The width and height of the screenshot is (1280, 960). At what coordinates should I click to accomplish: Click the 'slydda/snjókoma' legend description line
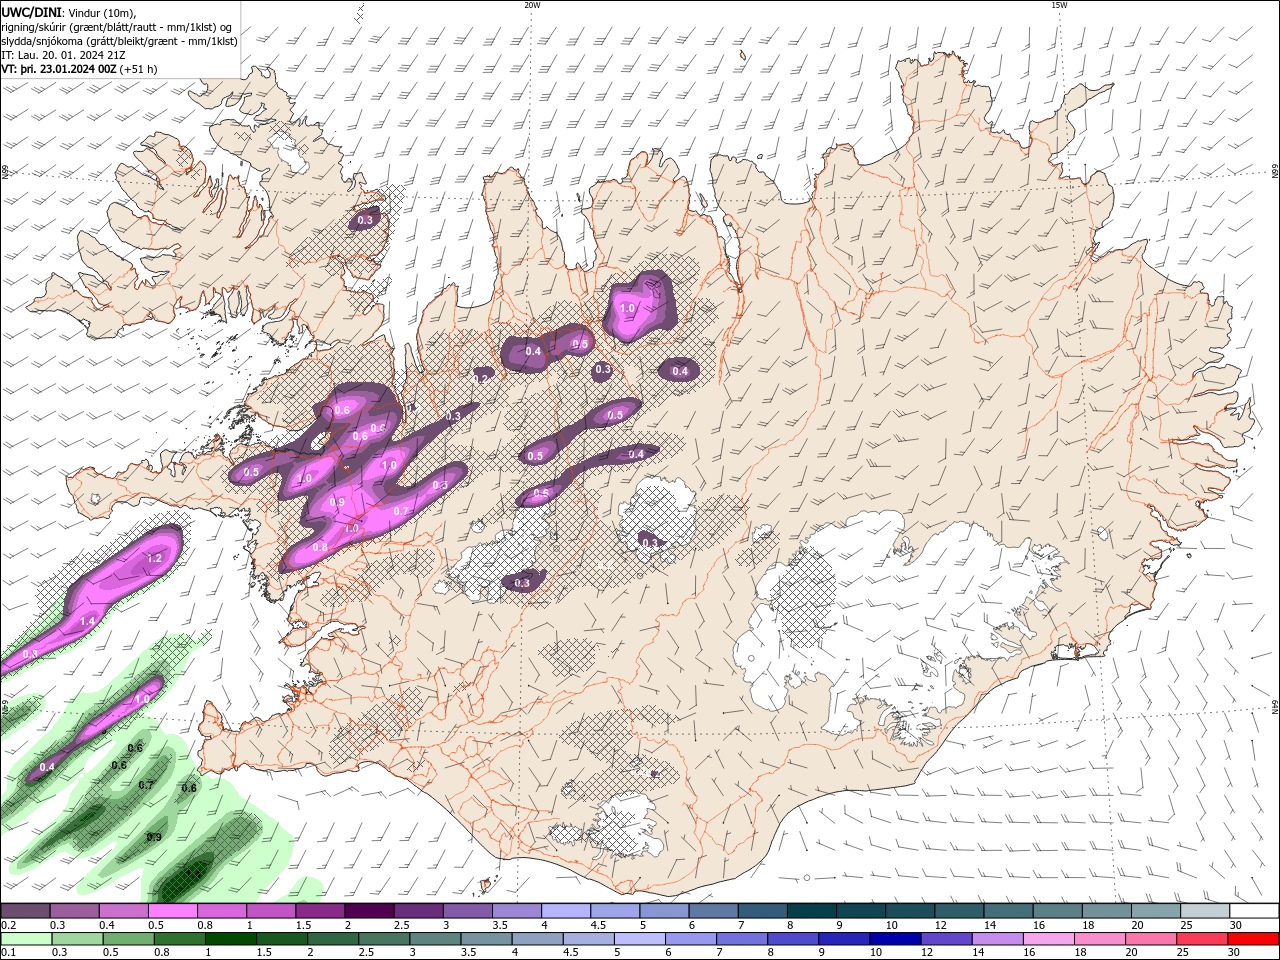119,41
